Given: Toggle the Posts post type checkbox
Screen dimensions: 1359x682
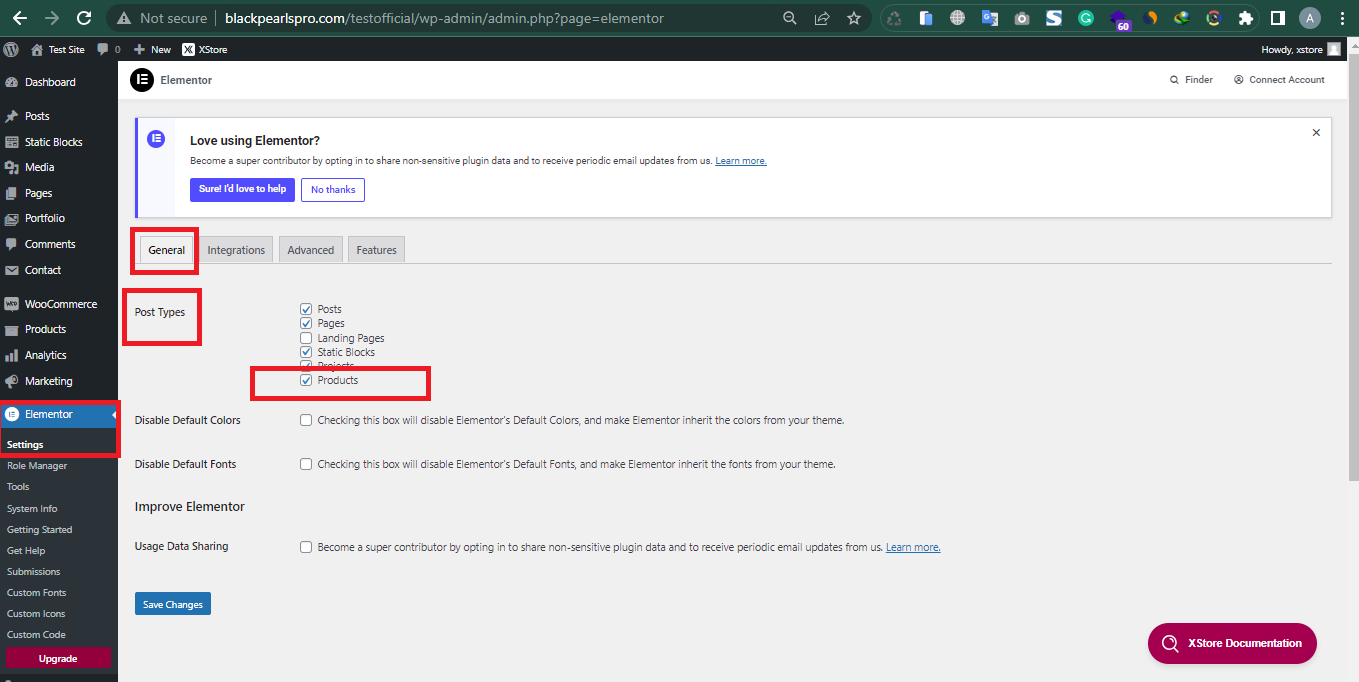Looking at the screenshot, I should point(306,309).
